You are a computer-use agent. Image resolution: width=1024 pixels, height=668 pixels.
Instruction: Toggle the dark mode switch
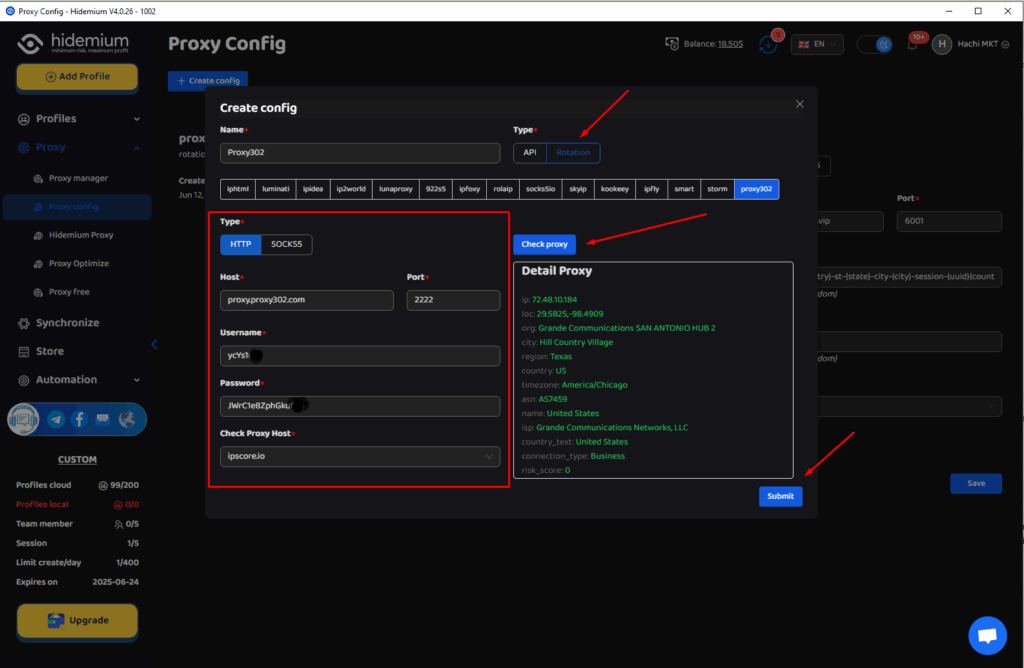pyautogui.click(x=874, y=44)
